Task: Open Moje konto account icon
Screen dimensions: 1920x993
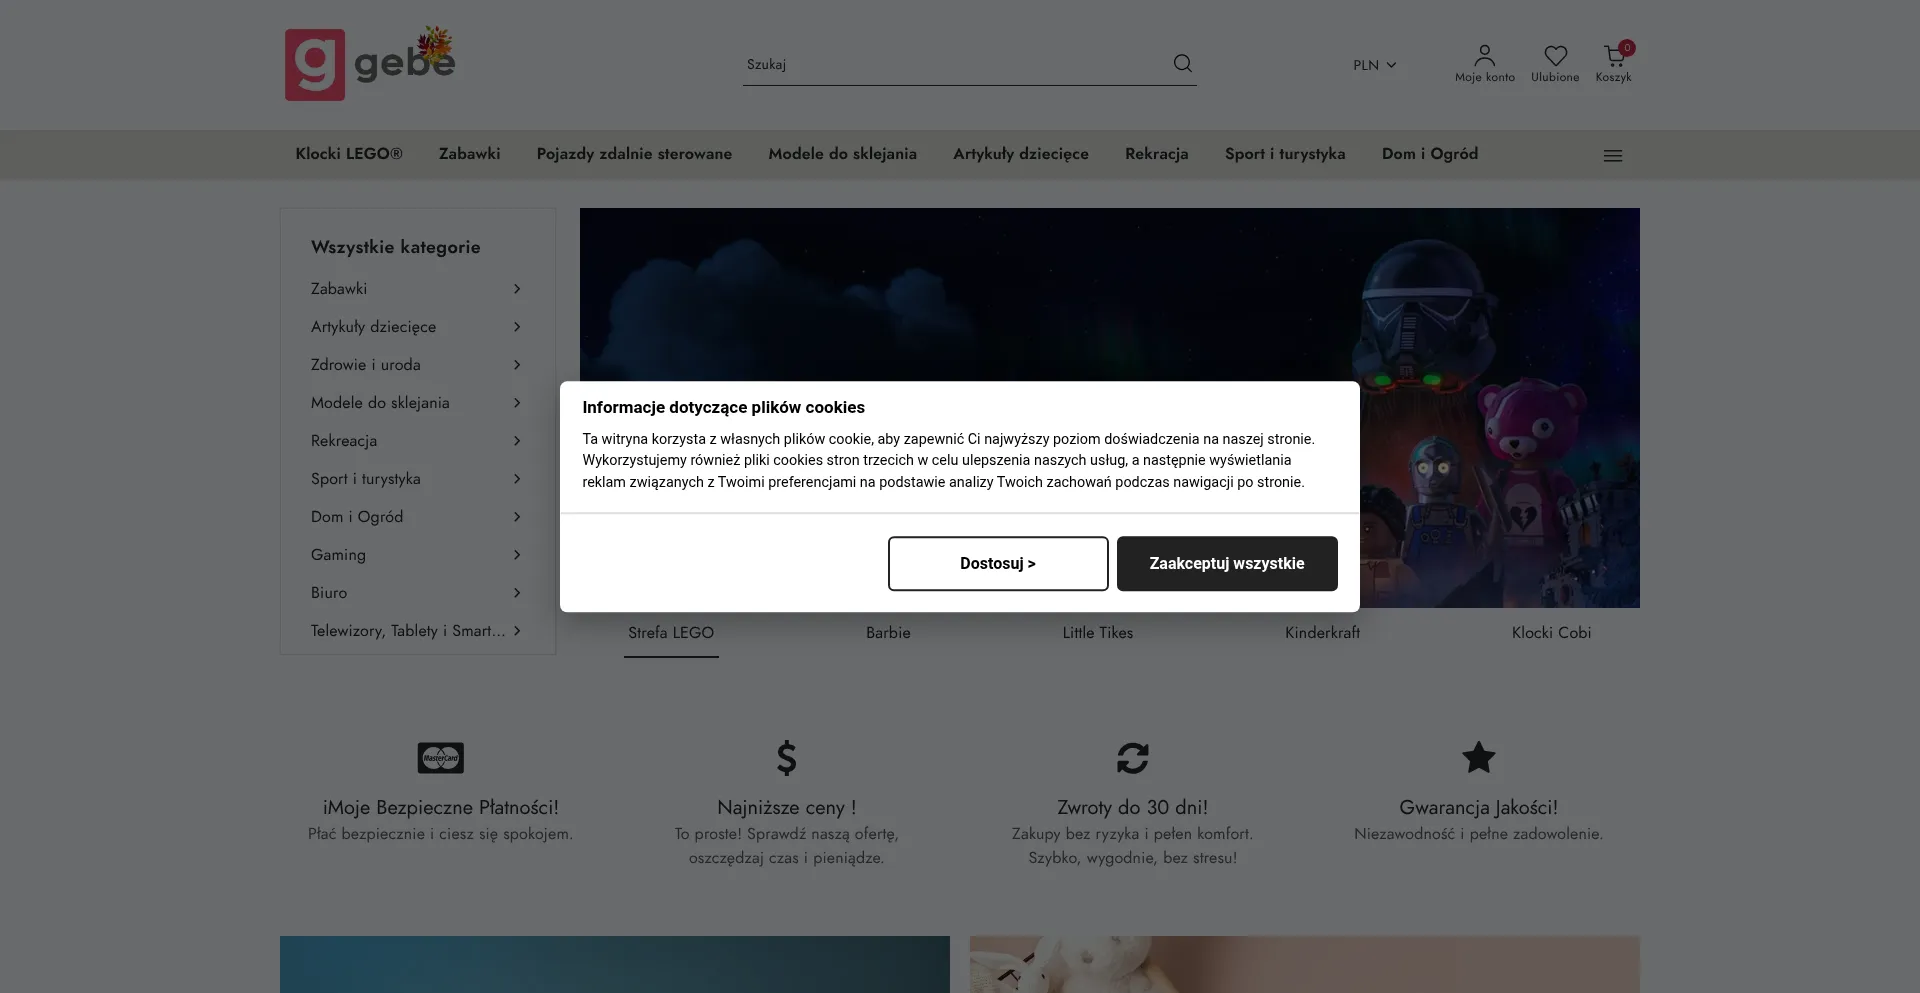Action: point(1484,63)
